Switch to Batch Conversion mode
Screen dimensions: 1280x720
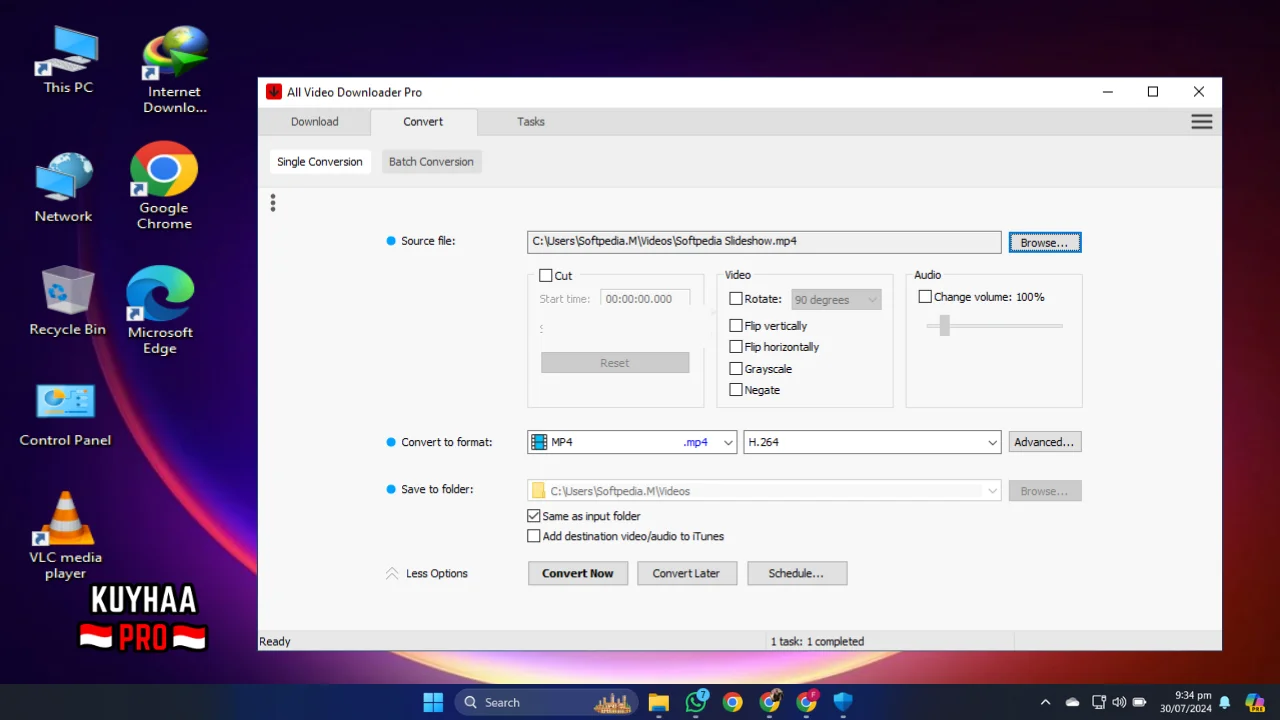[431, 162]
